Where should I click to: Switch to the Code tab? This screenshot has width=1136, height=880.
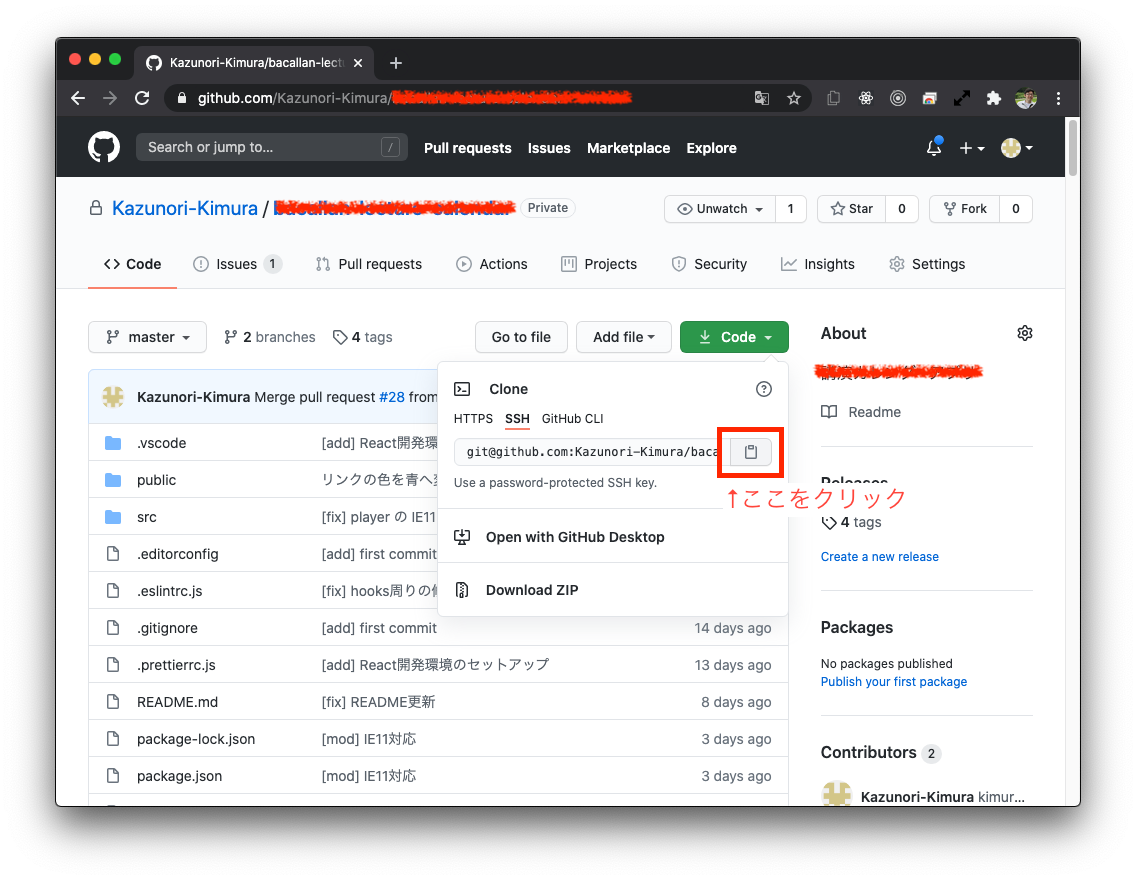(133, 264)
